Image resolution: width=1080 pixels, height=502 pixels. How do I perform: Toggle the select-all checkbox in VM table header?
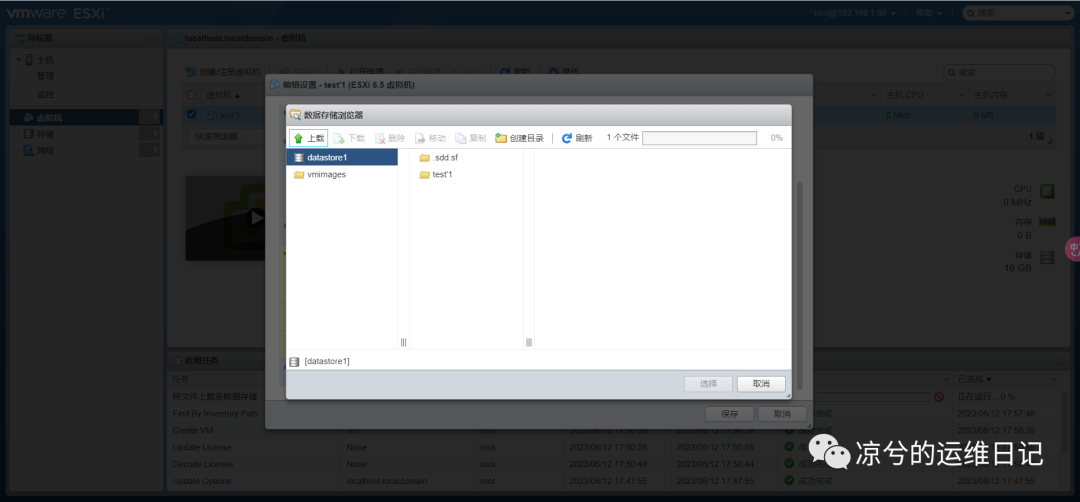pyautogui.click(x=191, y=94)
